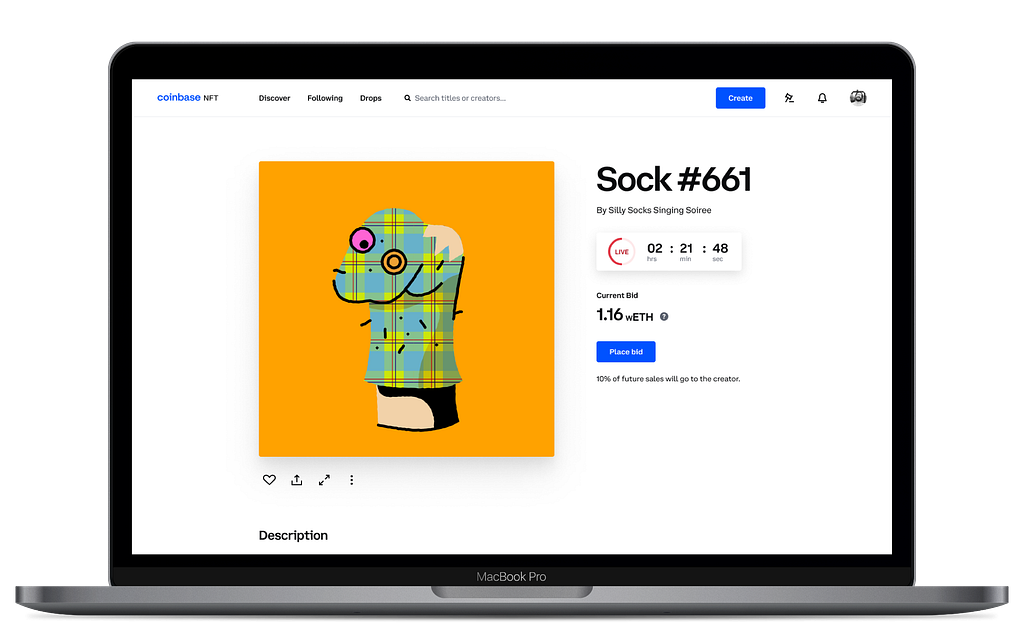1024x634 pixels.
Task: Open the Discover page
Action: [274, 98]
